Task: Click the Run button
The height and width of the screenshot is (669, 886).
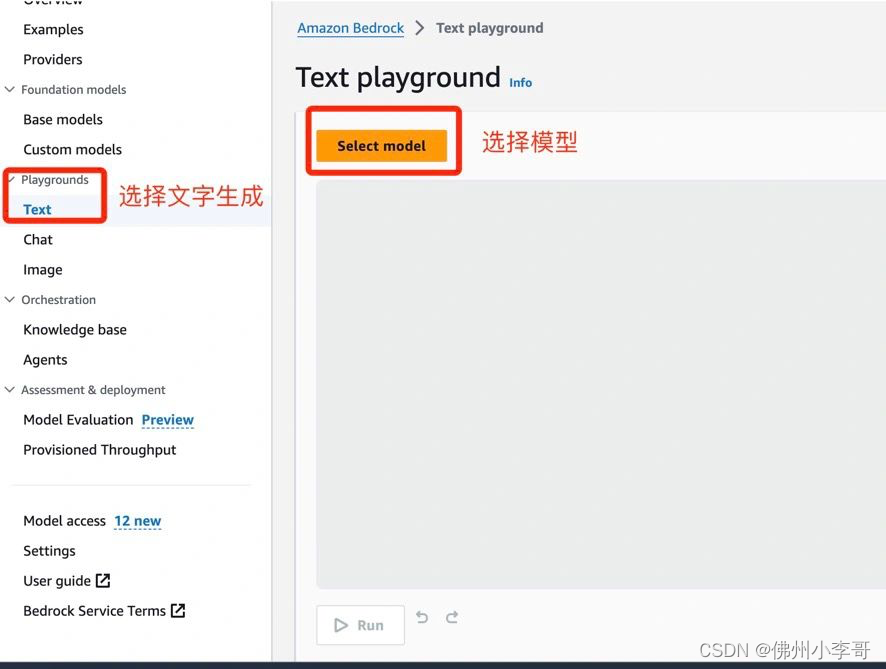Action: [361, 625]
